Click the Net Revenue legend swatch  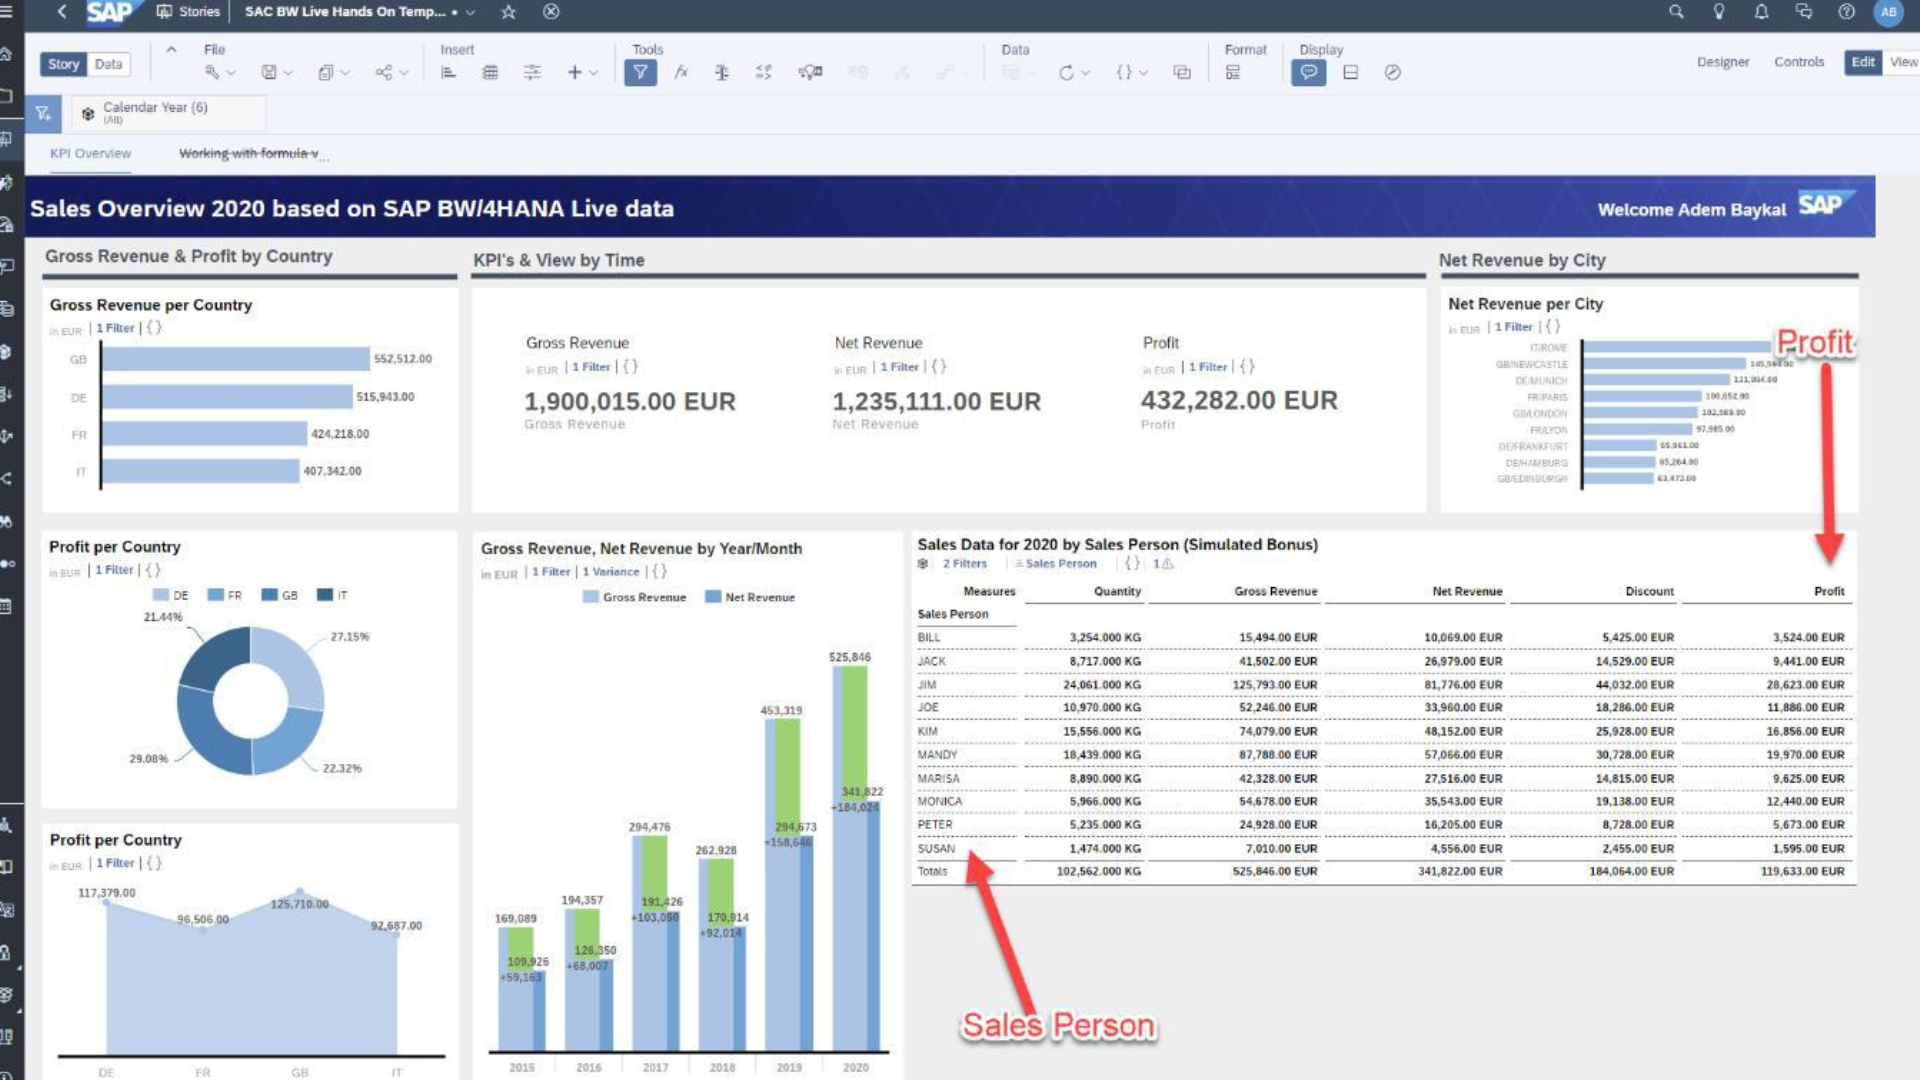click(x=712, y=597)
